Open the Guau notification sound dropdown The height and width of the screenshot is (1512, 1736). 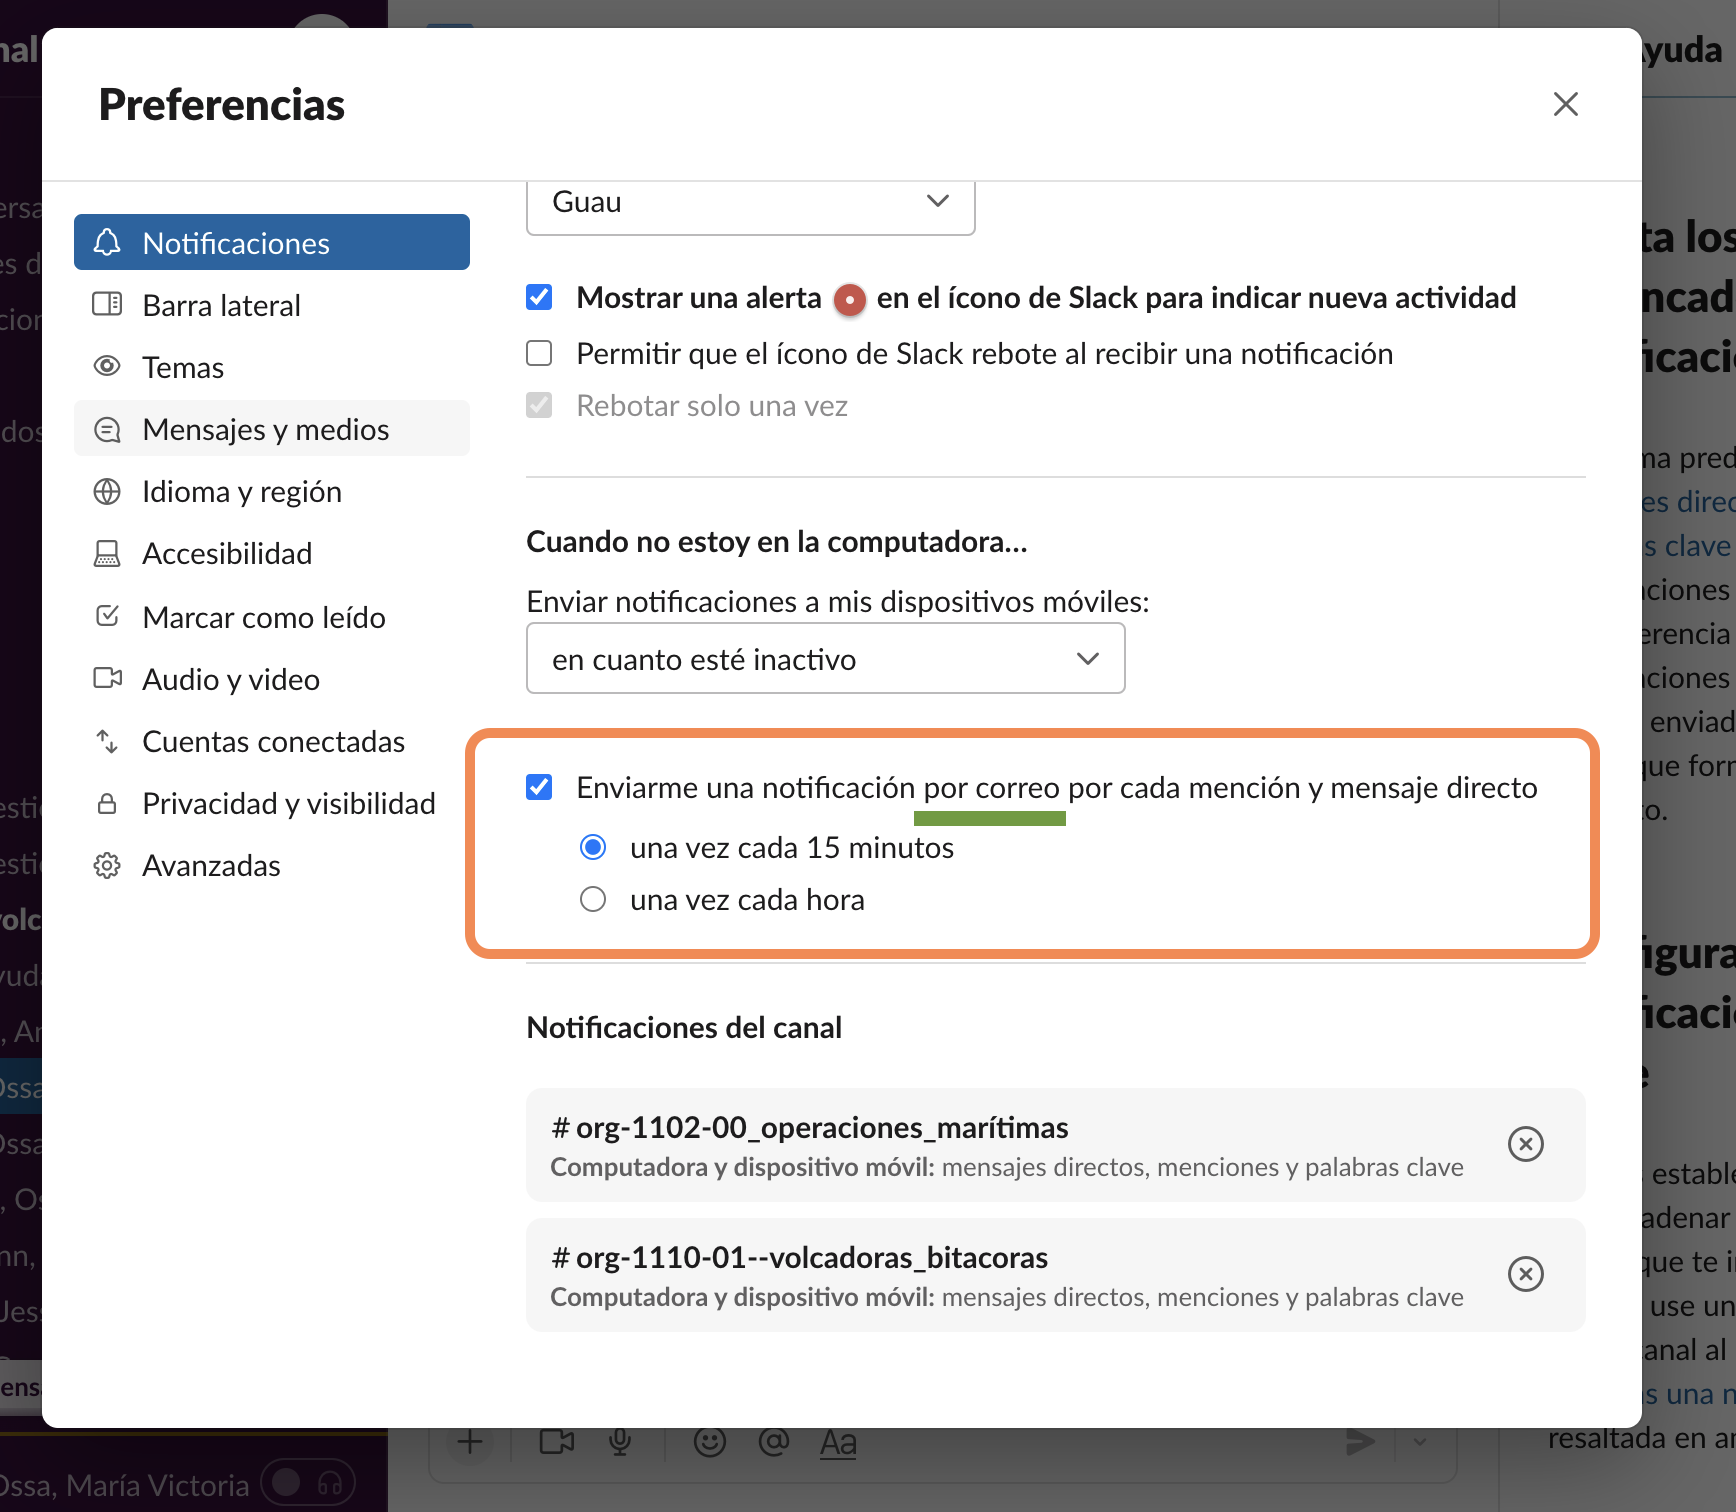click(750, 203)
